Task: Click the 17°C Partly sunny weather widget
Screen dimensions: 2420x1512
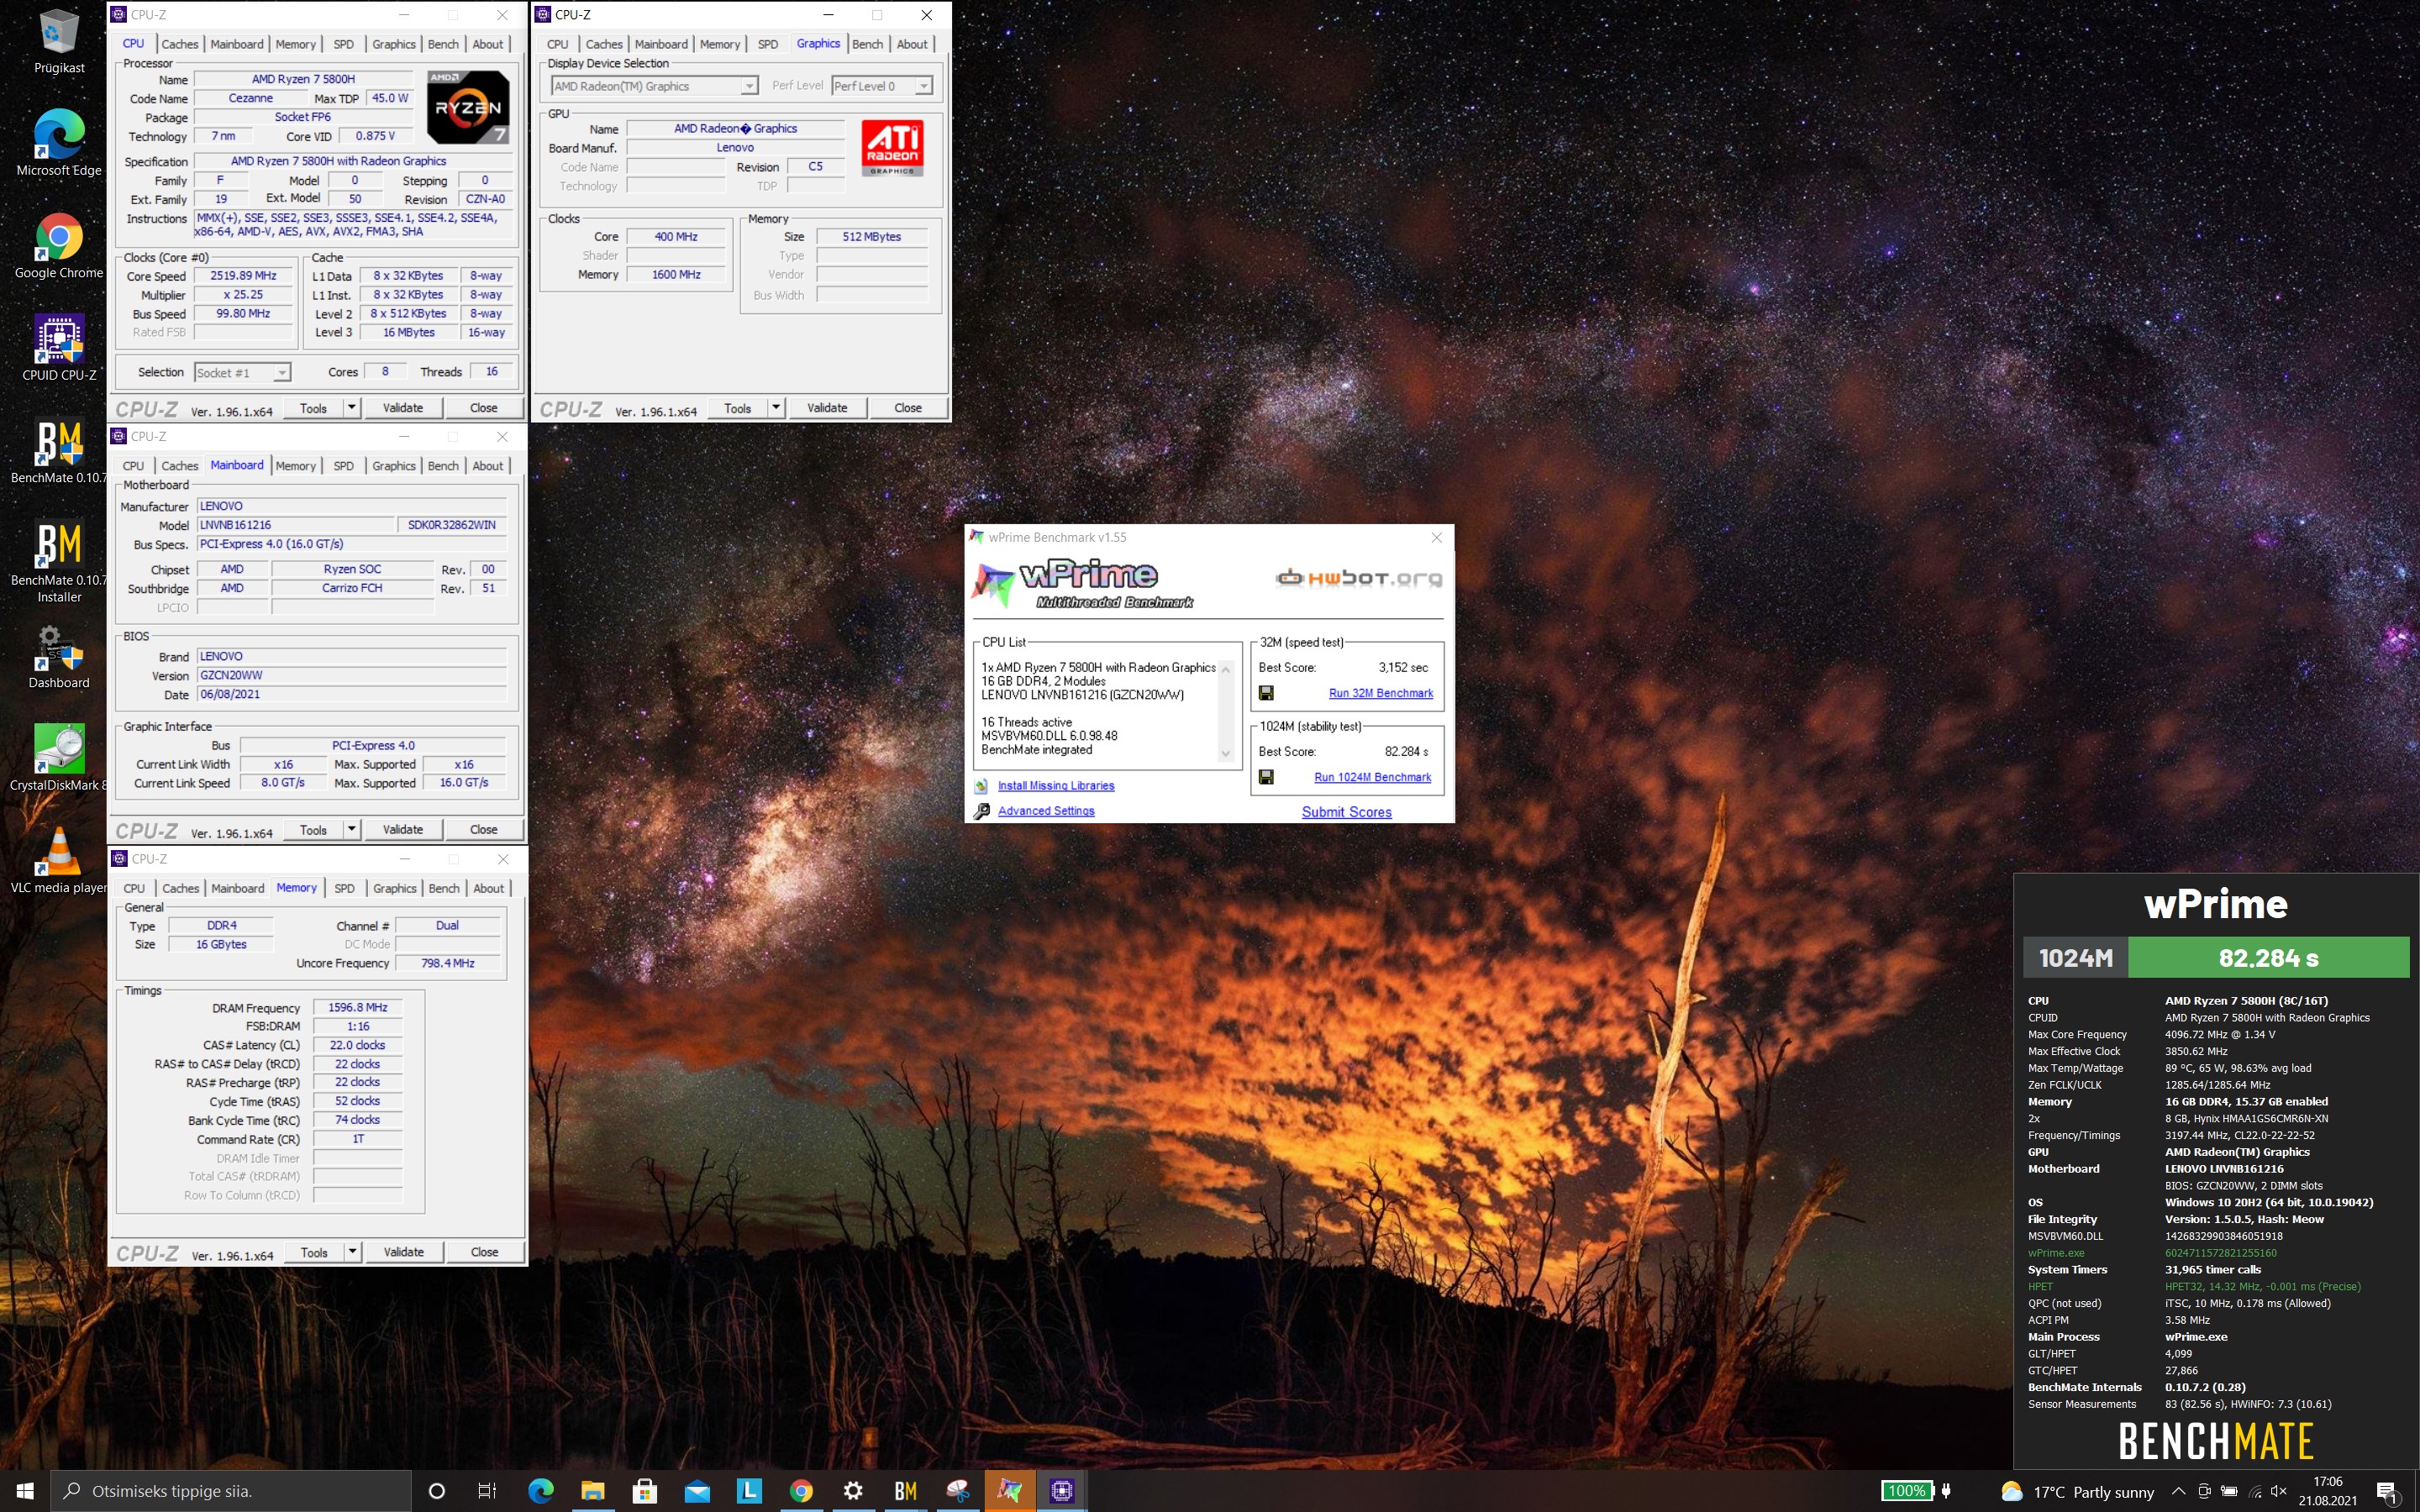Action: (2077, 1492)
